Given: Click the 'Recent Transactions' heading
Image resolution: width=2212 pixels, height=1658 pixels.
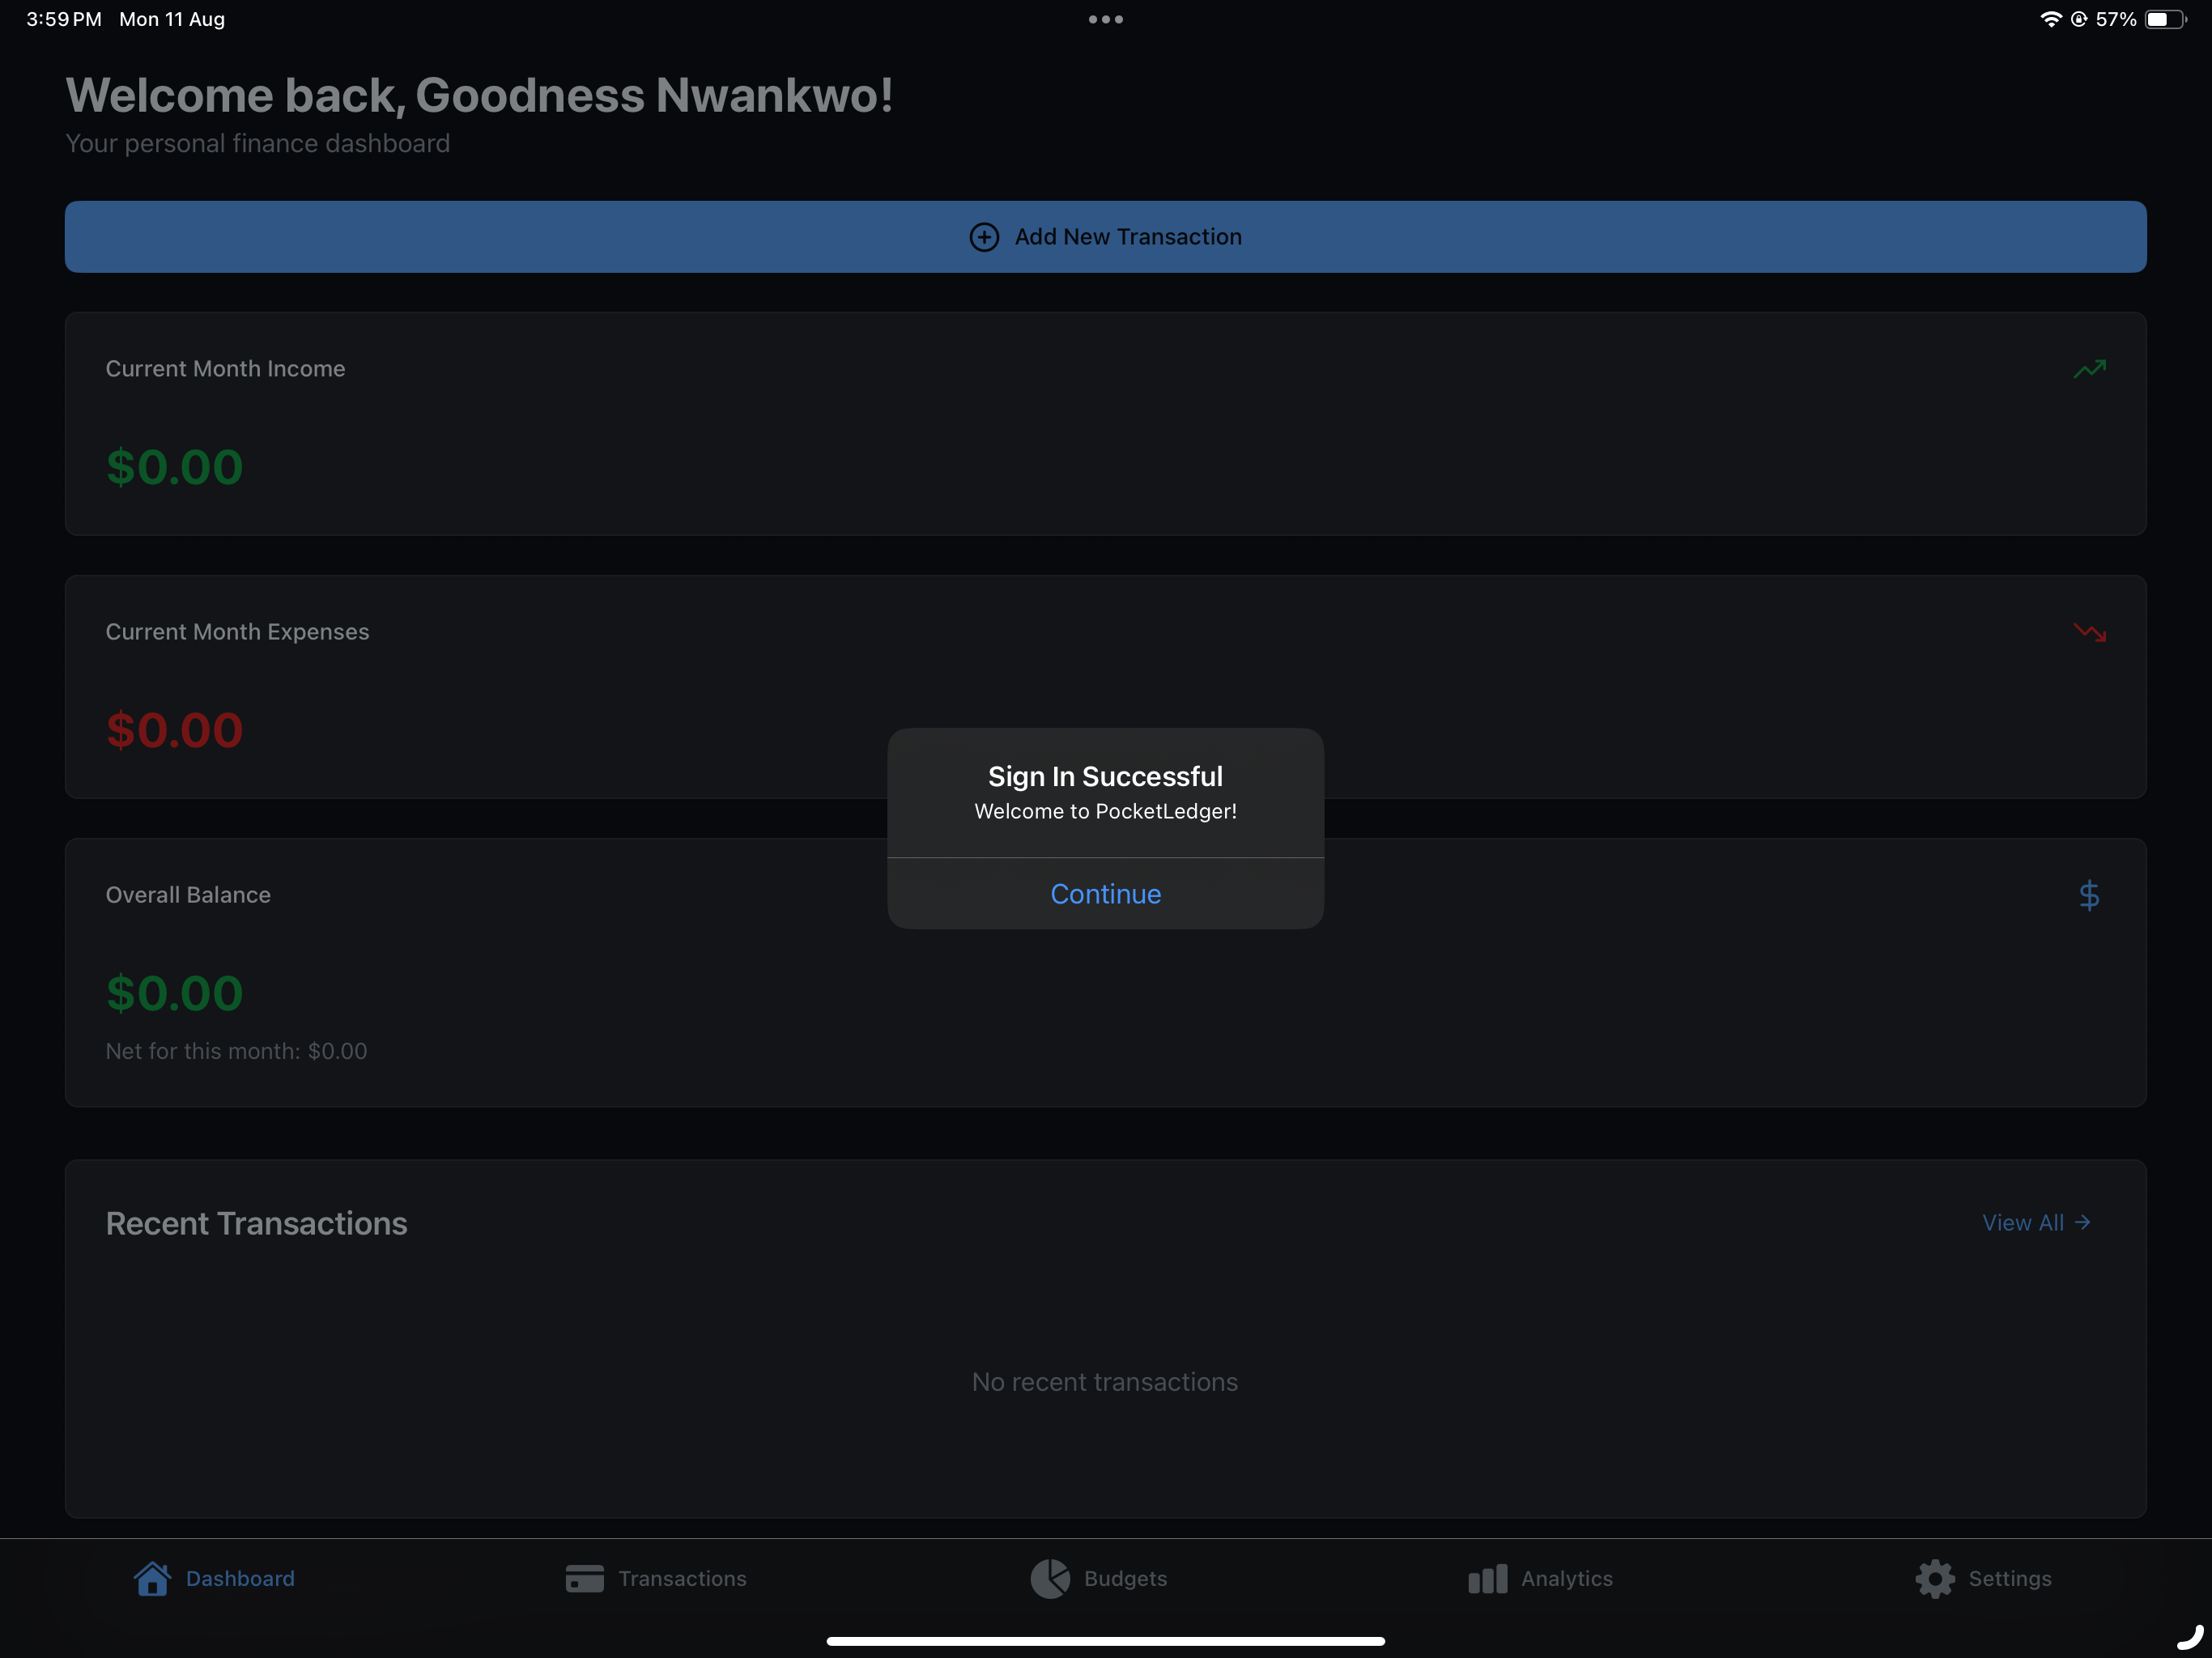Looking at the screenshot, I should 256,1223.
